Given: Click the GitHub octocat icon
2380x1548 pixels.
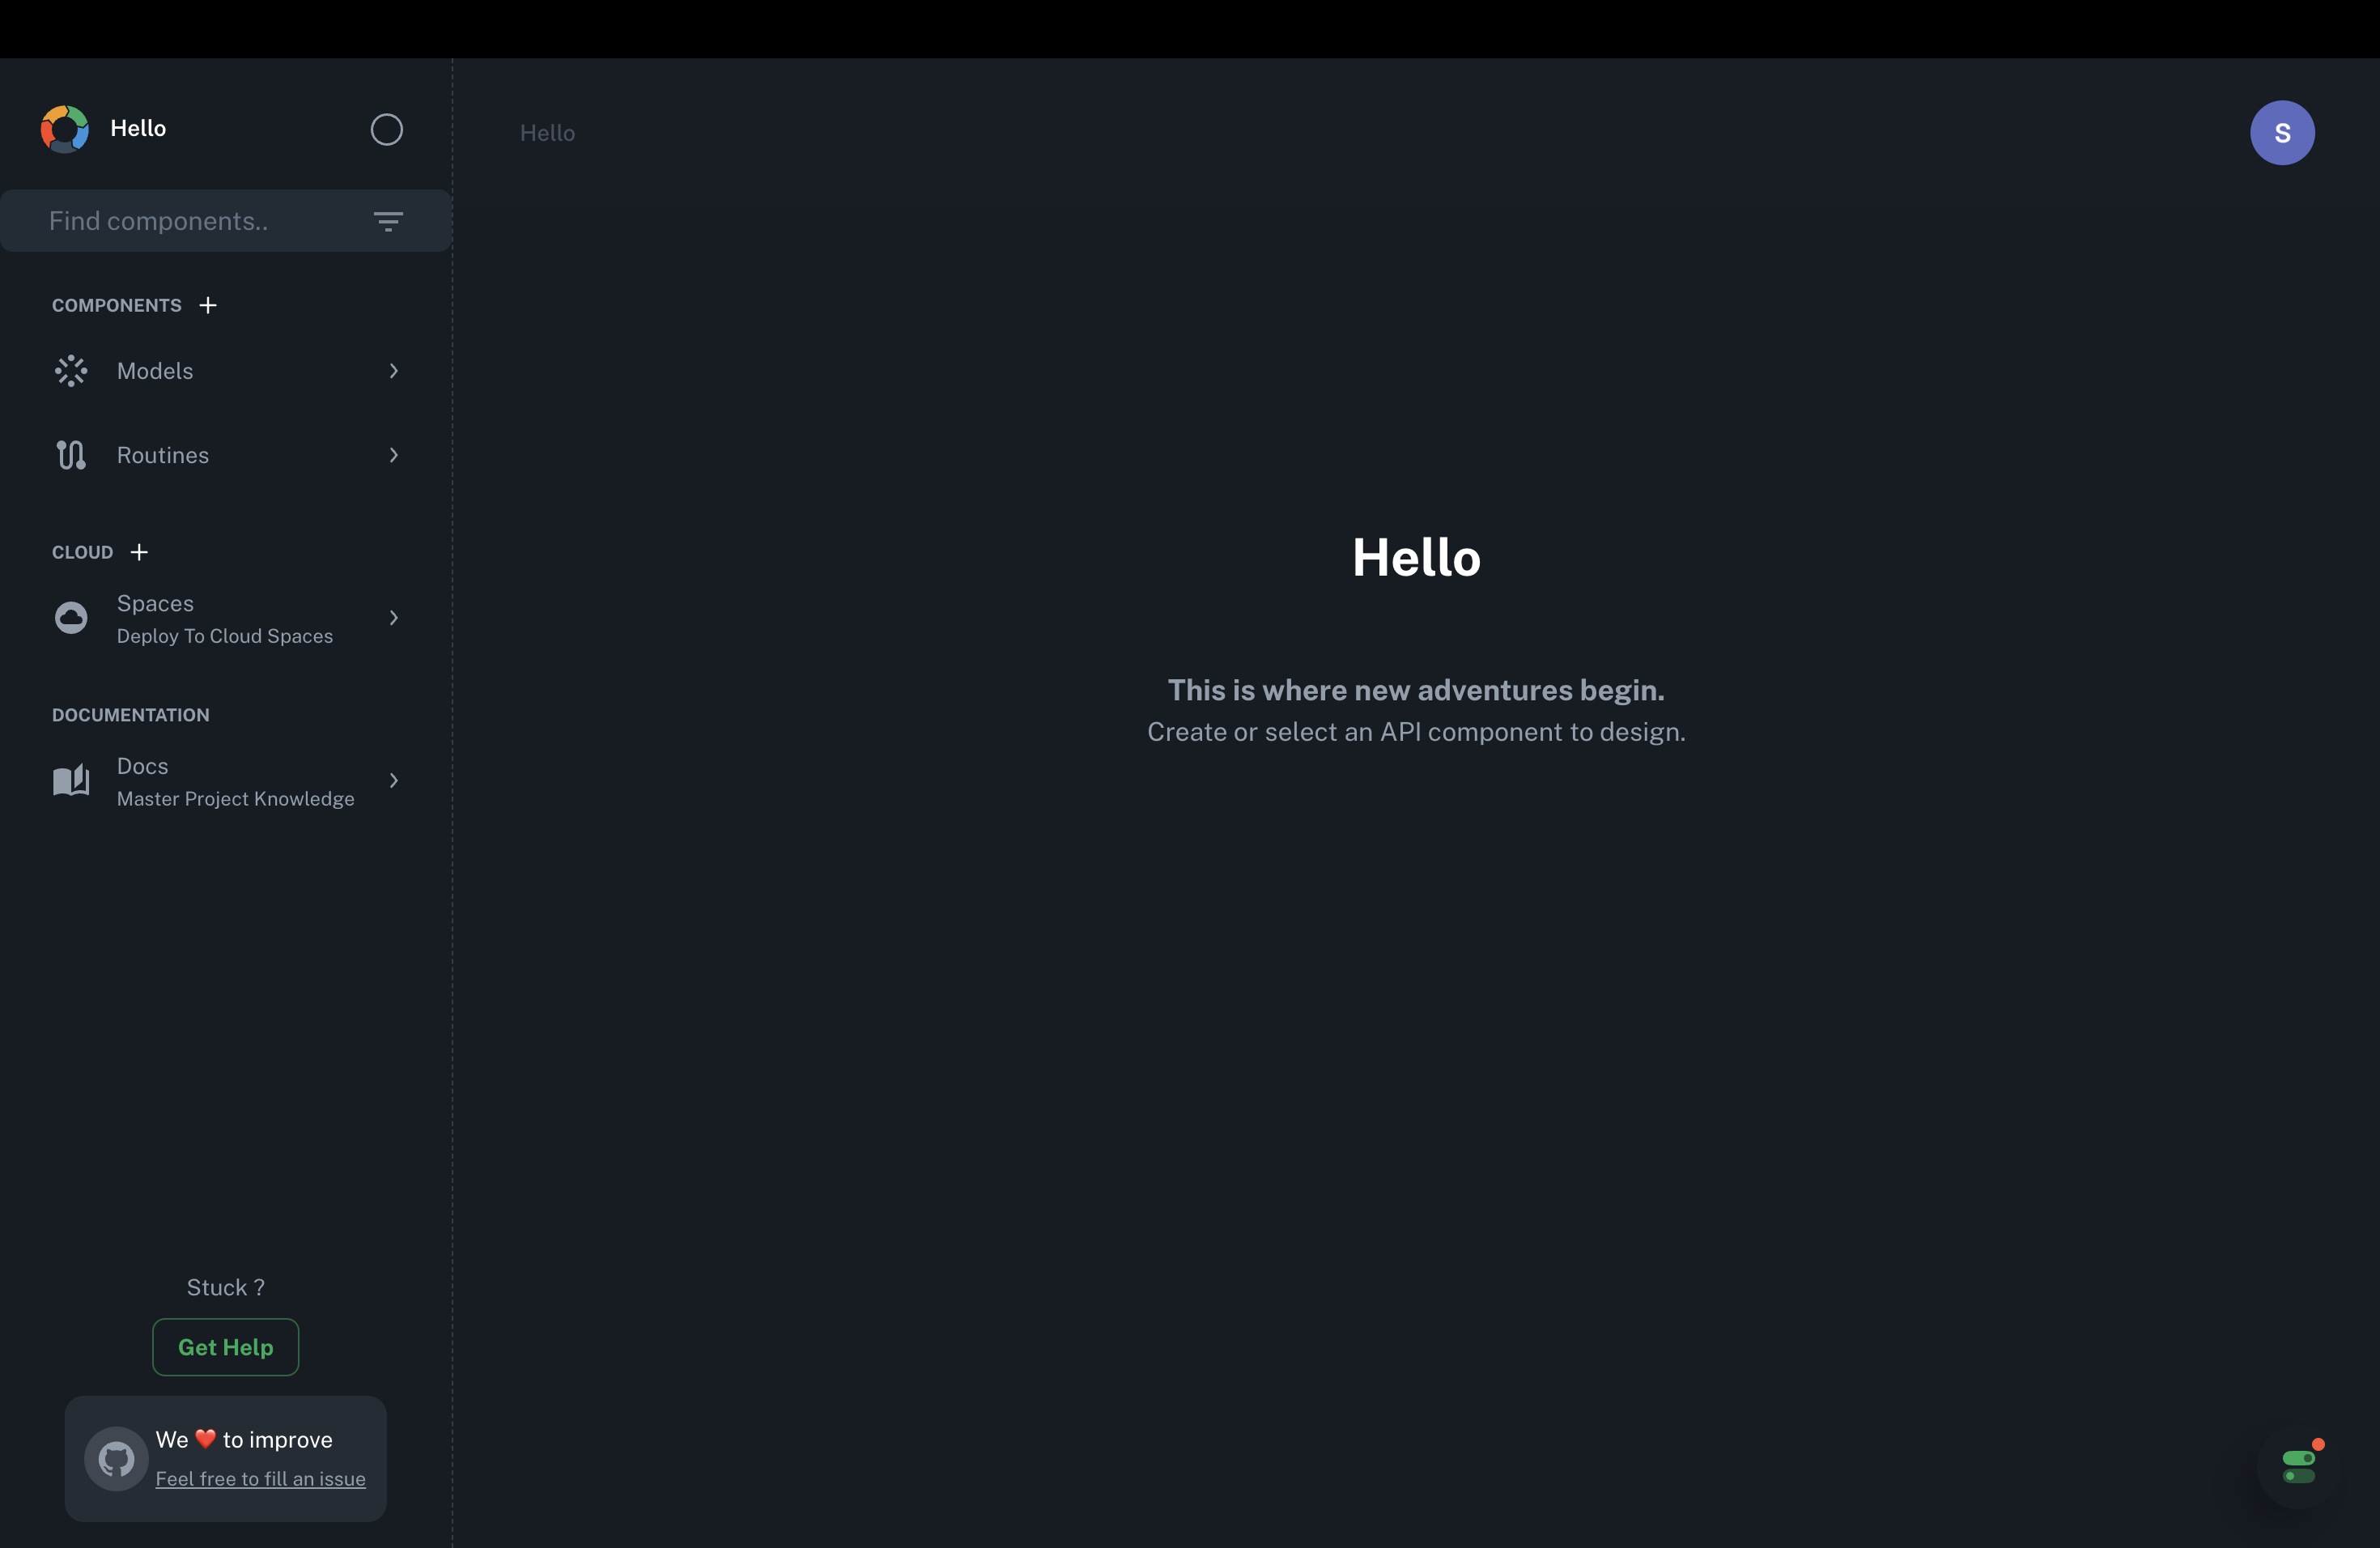Looking at the screenshot, I should (x=116, y=1459).
